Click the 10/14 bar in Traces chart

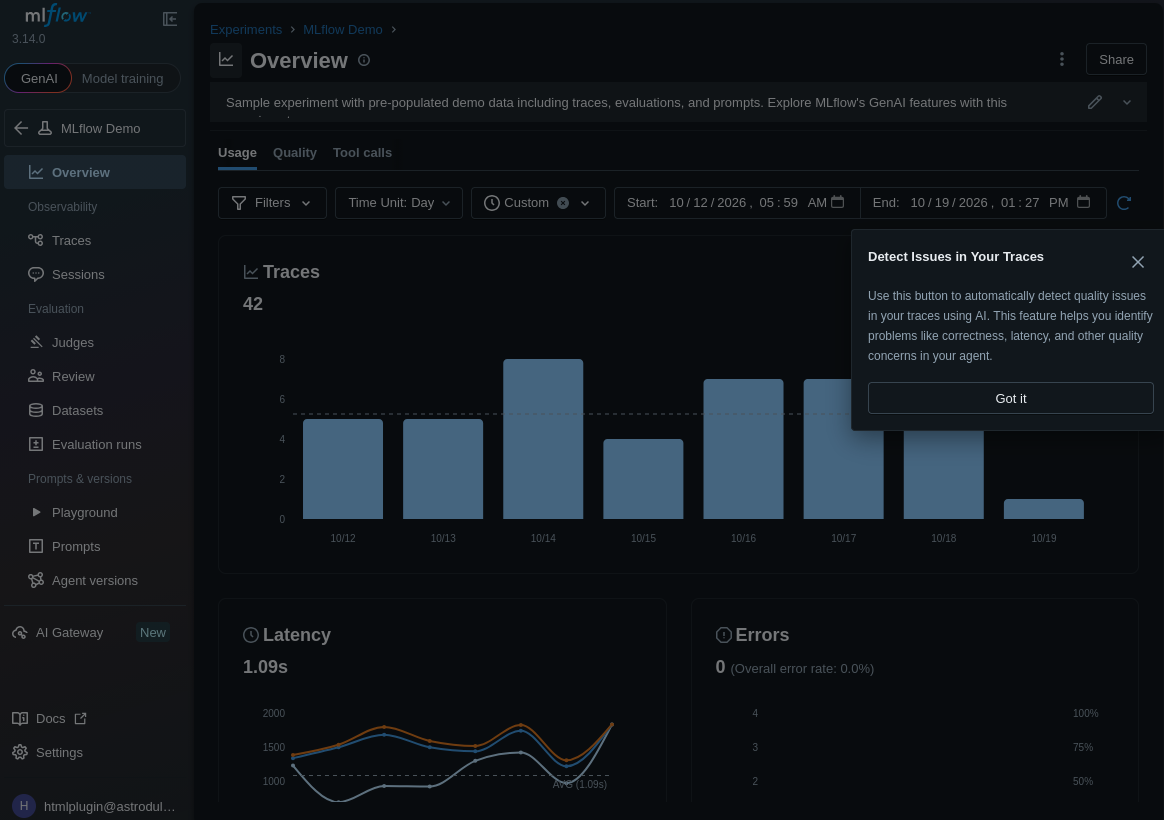[543, 439]
